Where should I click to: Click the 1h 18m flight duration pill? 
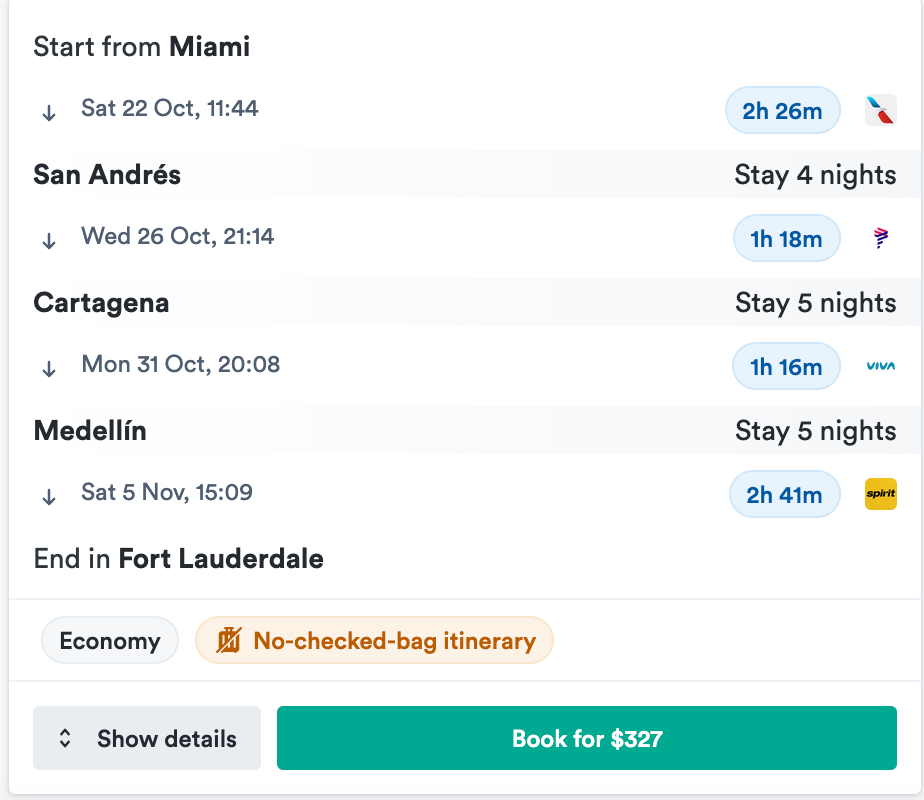(x=786, y=238)
